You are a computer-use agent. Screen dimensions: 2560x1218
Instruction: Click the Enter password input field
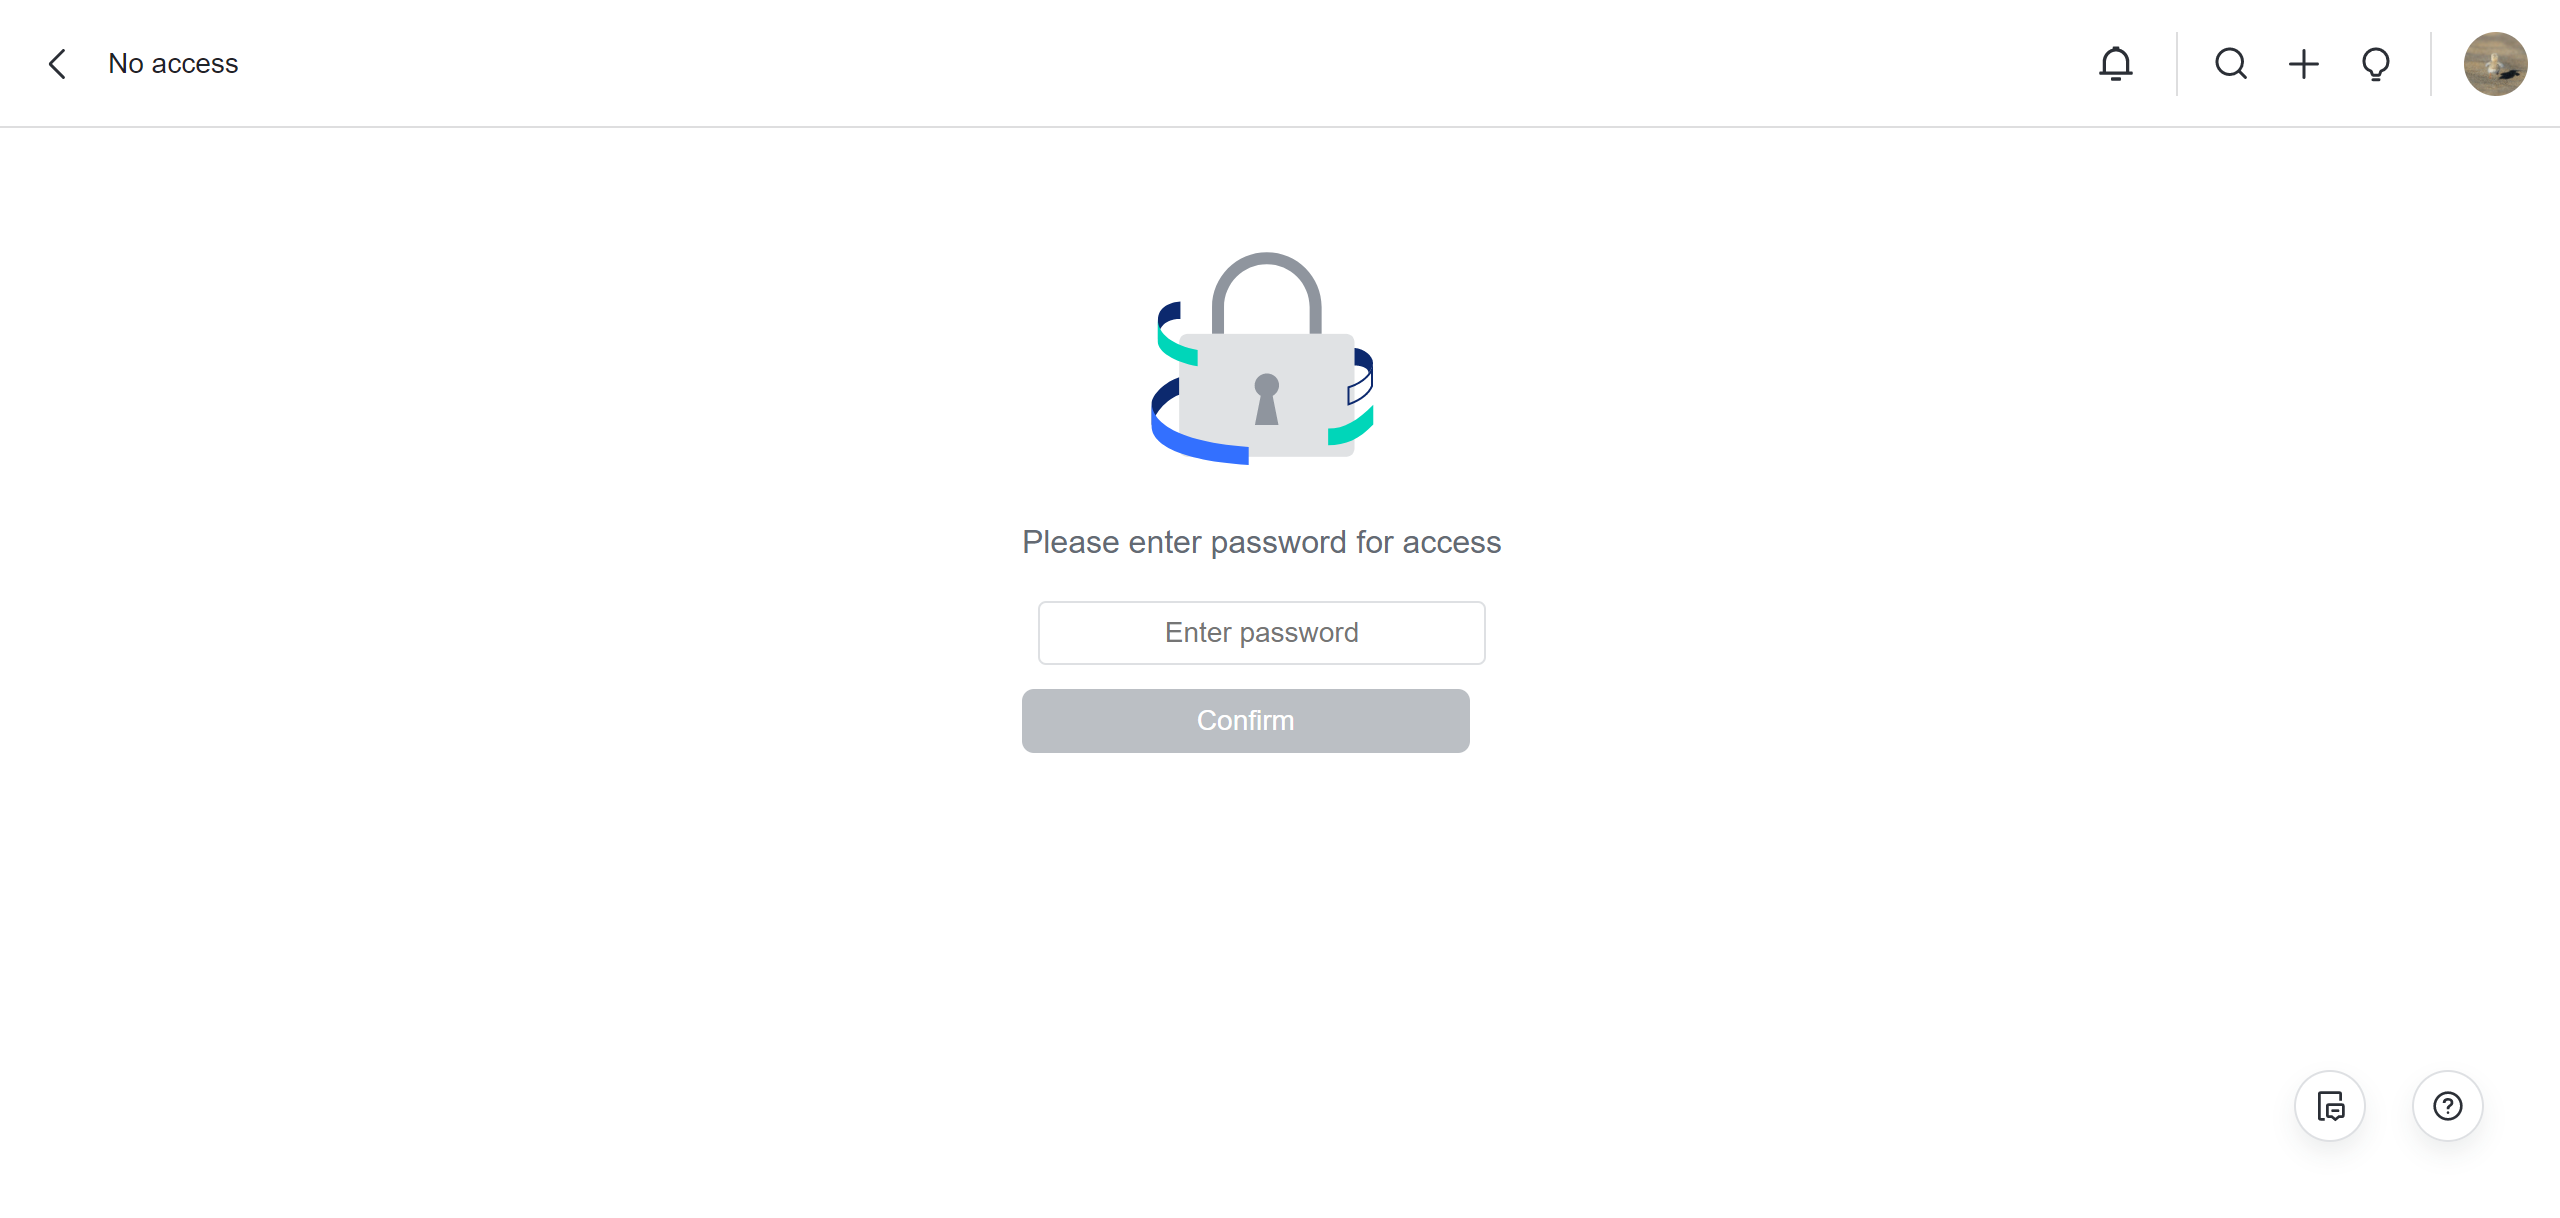pyautogui.click(x=1262, y=632)
